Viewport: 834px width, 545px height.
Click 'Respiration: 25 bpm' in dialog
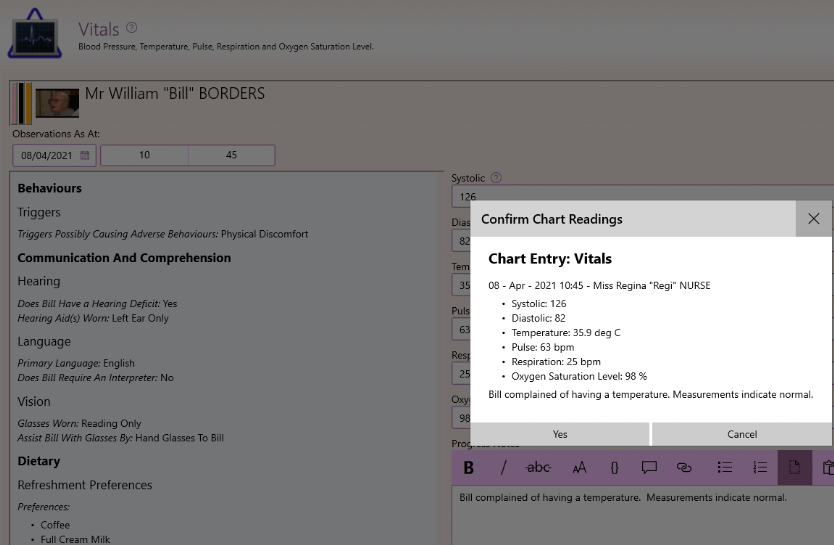[x=556, y=362]
